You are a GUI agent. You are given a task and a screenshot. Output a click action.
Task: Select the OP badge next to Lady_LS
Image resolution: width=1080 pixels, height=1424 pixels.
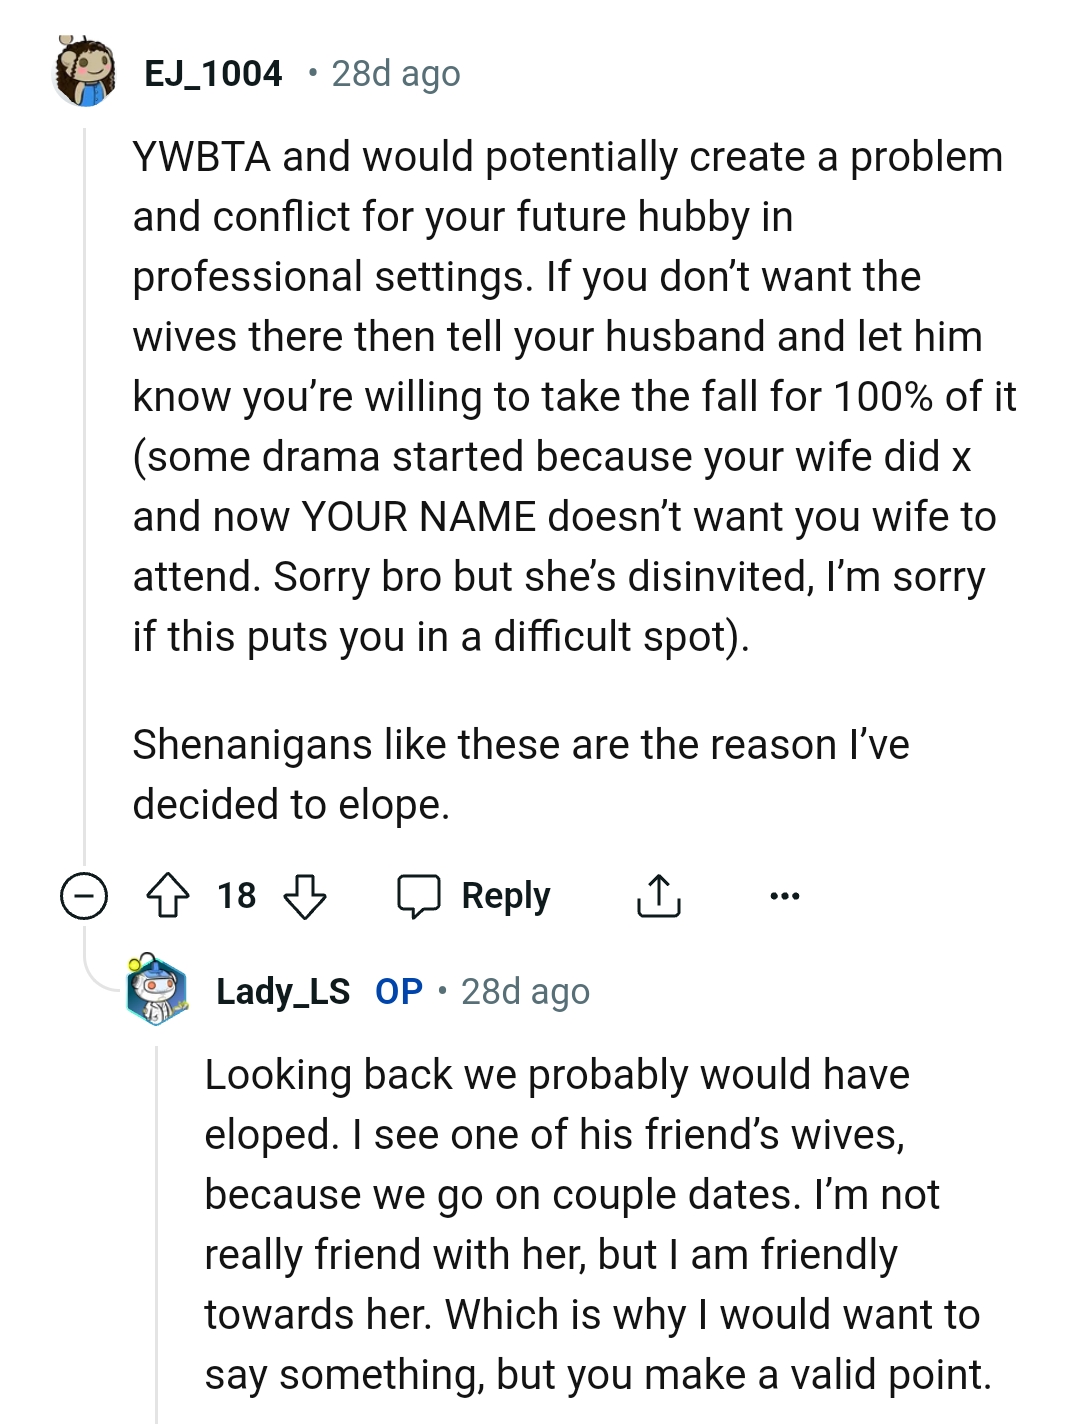point(396,991)
